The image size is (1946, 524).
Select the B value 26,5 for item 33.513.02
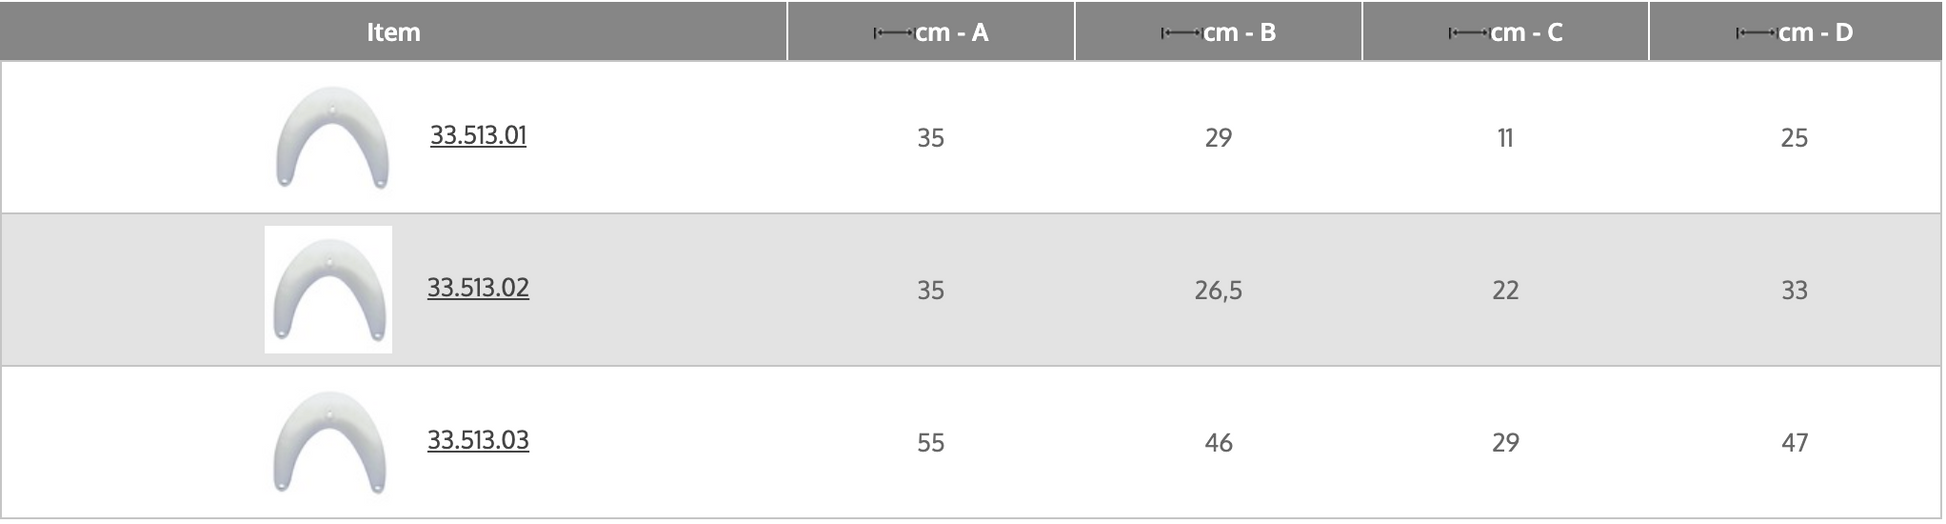[x=1218, y=291]
